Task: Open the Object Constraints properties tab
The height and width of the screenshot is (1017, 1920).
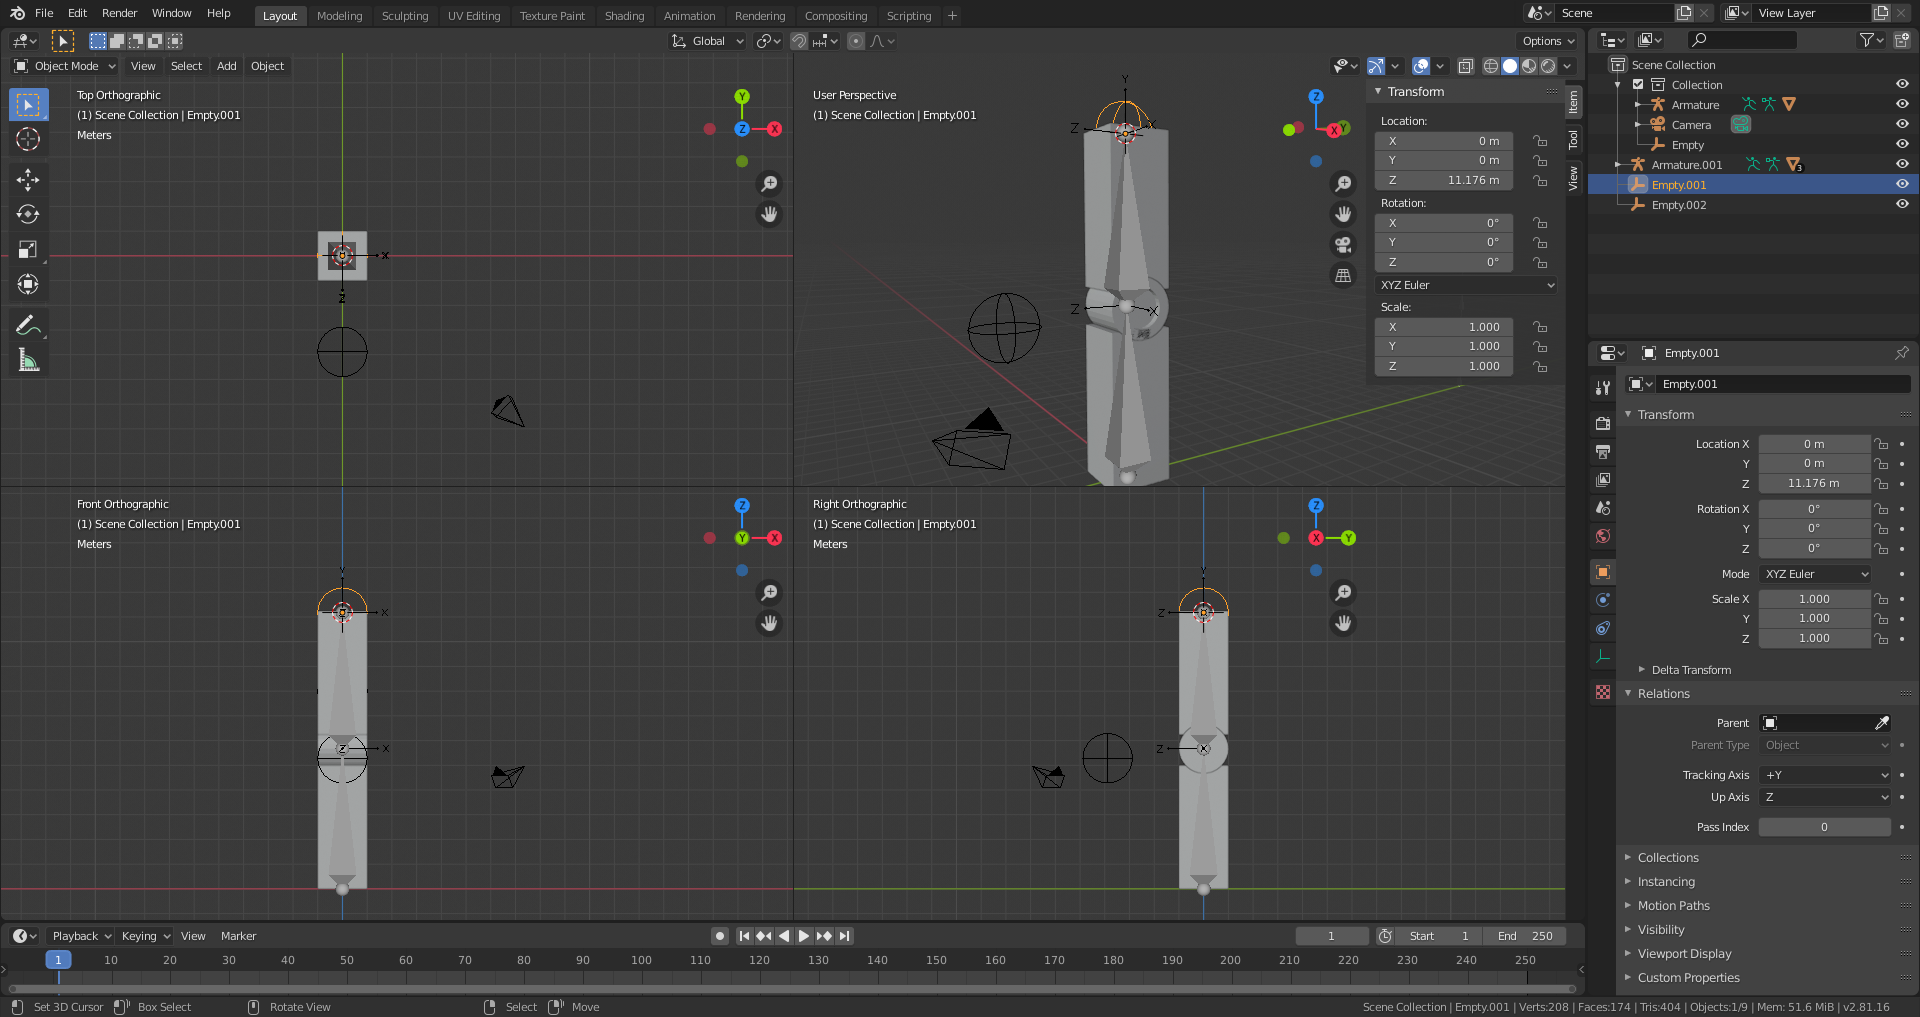Action: pos(1603,628)
